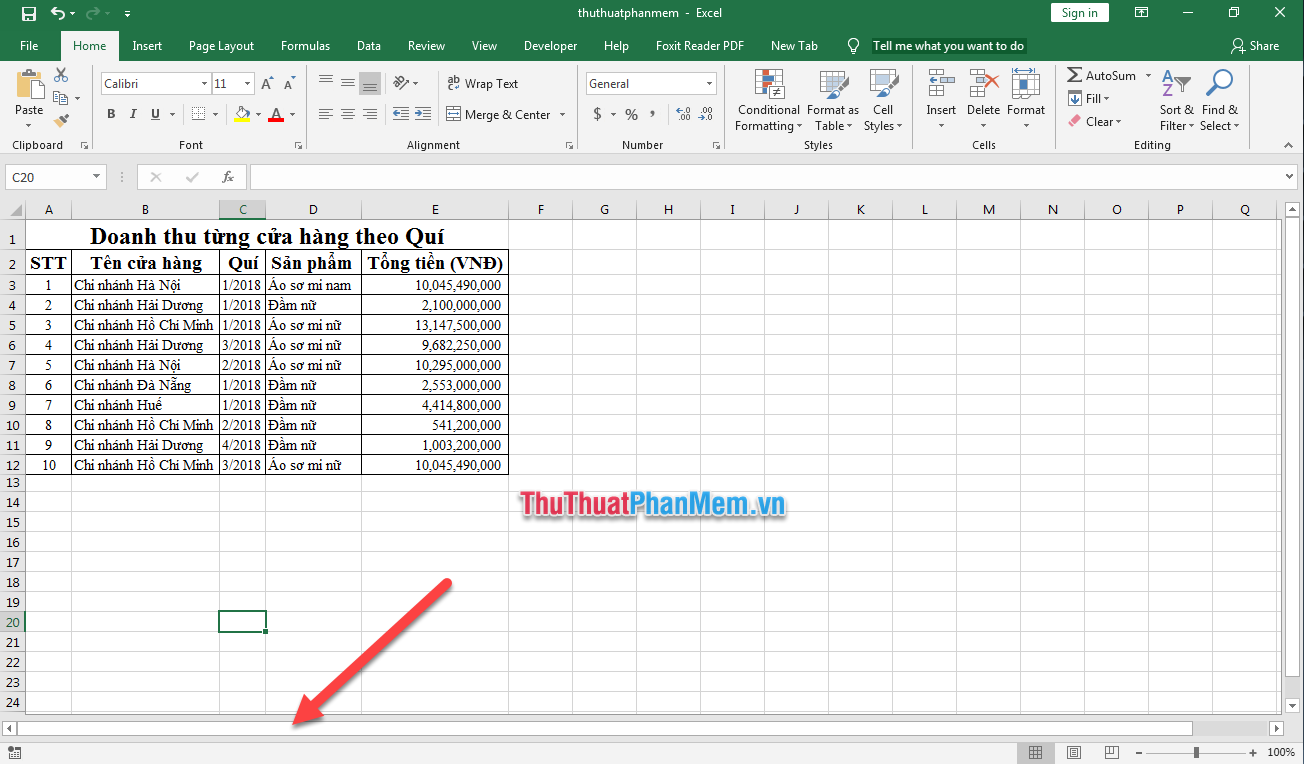
Task: Switch to Page Layout view icon
Action: point(1074,752)
